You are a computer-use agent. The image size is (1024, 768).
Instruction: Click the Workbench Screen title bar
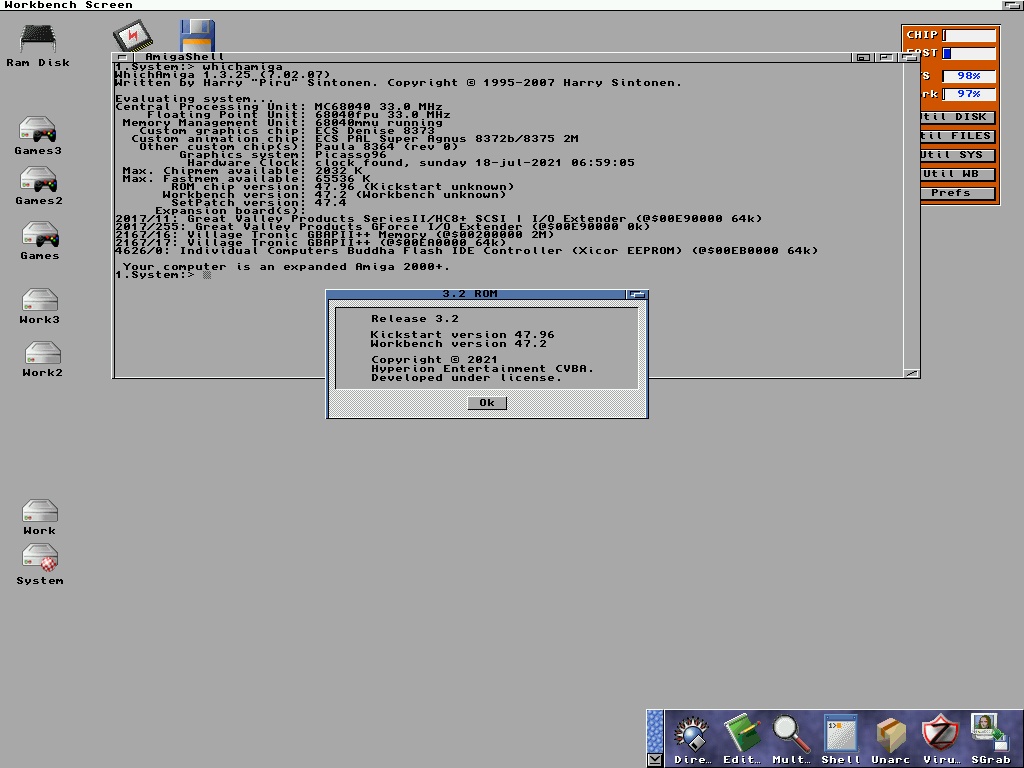click(500, 5)
